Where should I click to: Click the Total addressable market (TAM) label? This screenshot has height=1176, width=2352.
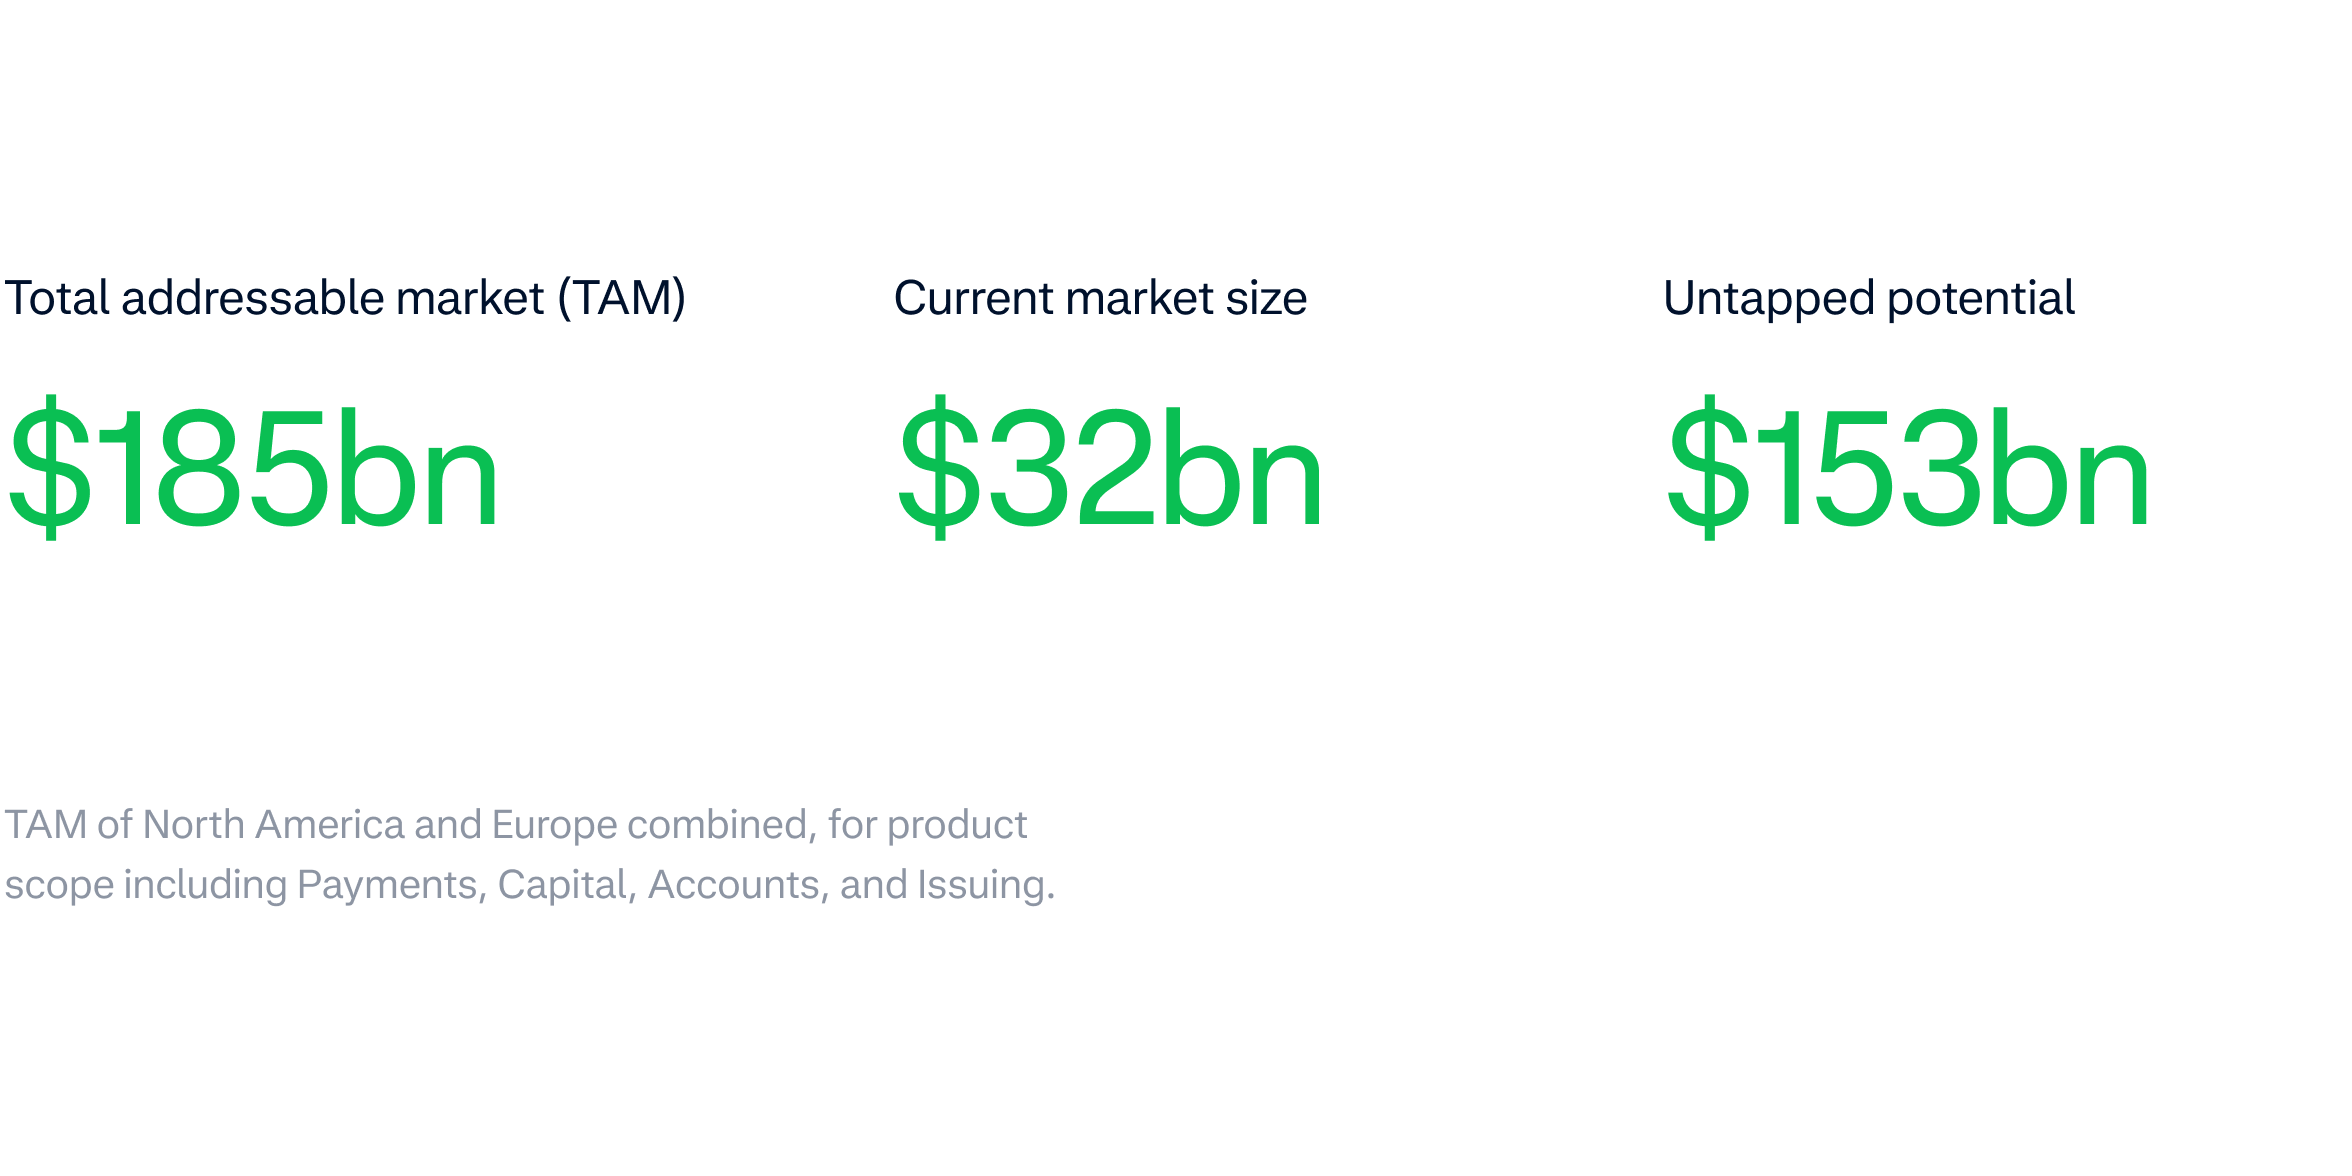(x=345, y=298)
